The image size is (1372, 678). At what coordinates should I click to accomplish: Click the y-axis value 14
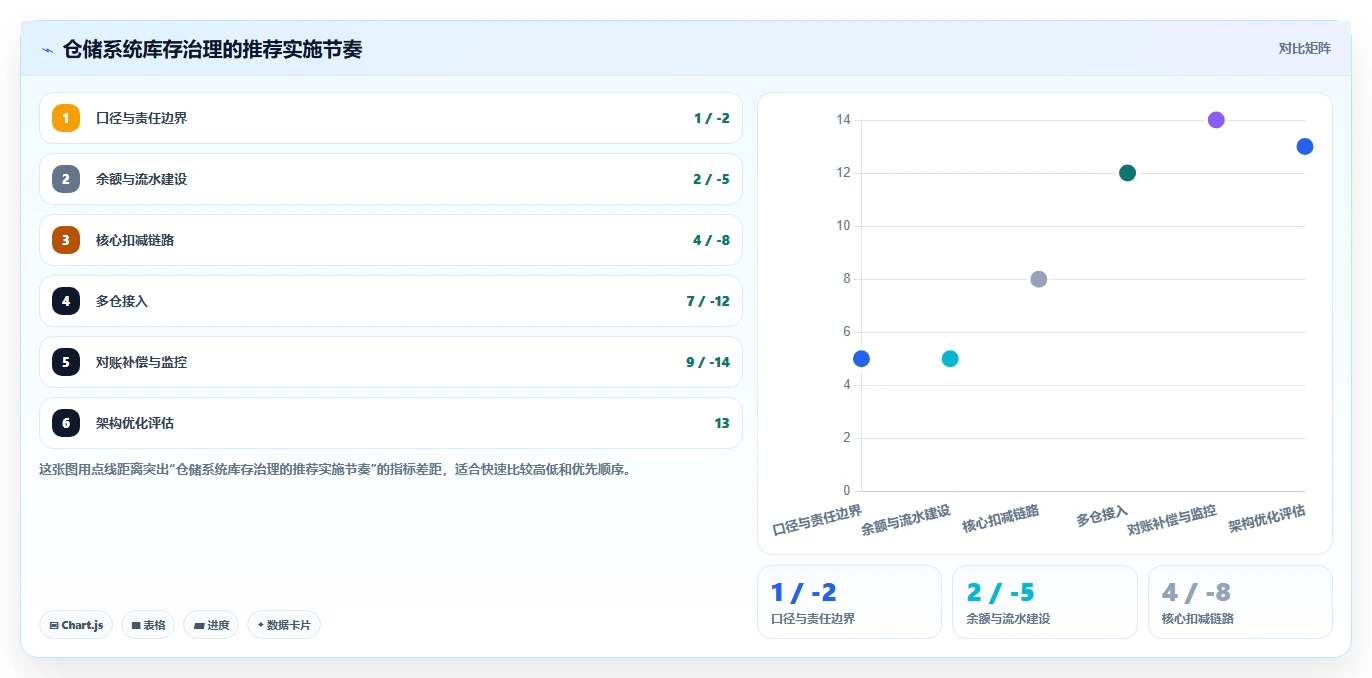tap(843, 120)
